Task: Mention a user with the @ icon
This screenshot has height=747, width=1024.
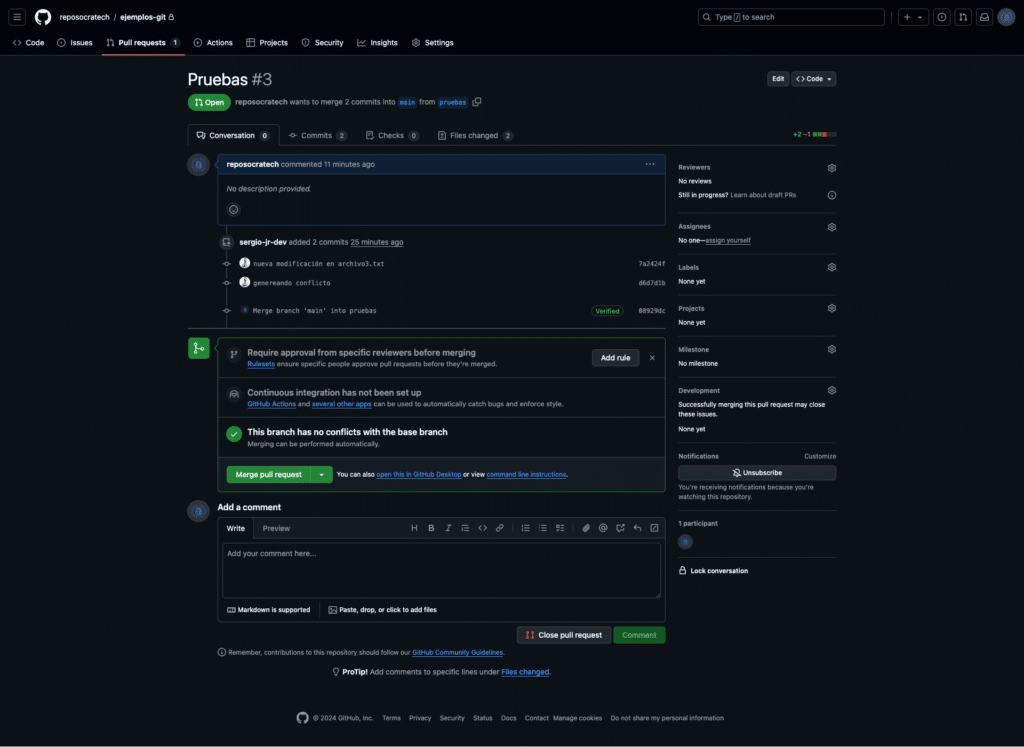Action: [603, 528]
